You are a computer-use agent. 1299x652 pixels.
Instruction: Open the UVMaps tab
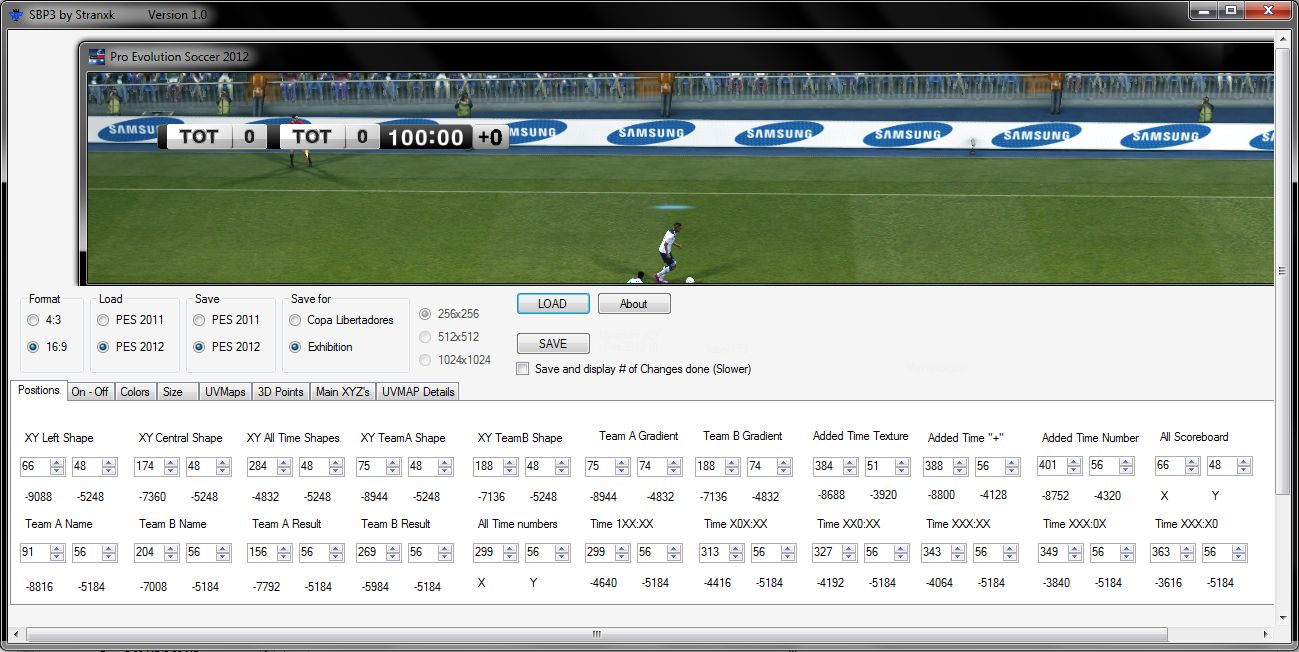(225, 392)
